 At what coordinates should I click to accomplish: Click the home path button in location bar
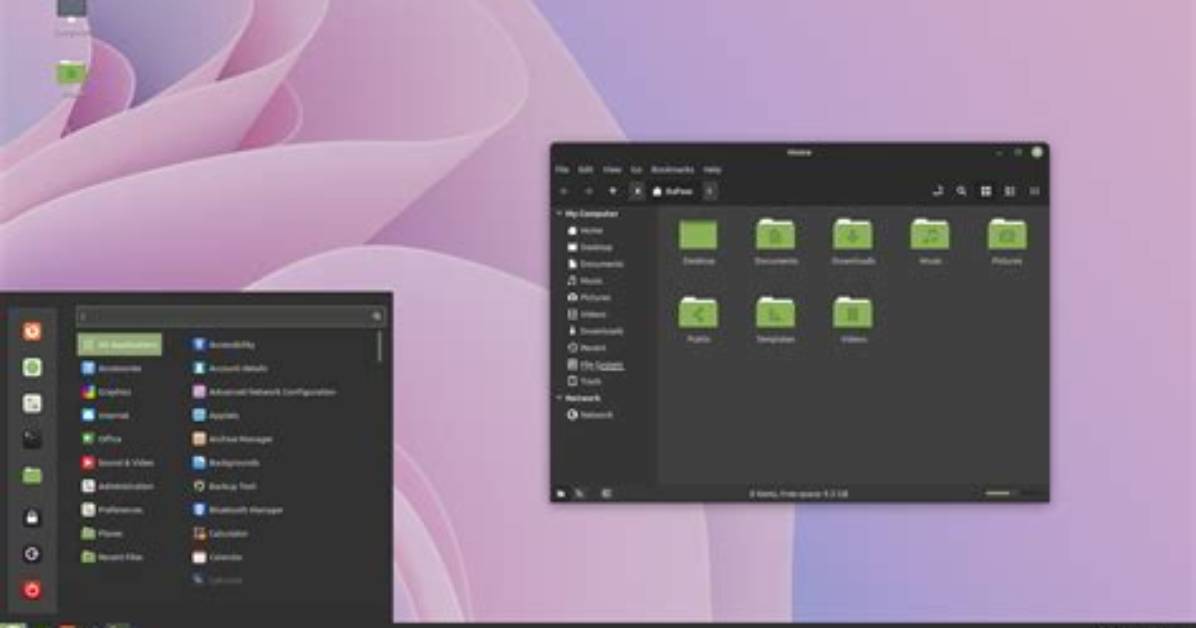pyautogui.click(x=674, y=192)
